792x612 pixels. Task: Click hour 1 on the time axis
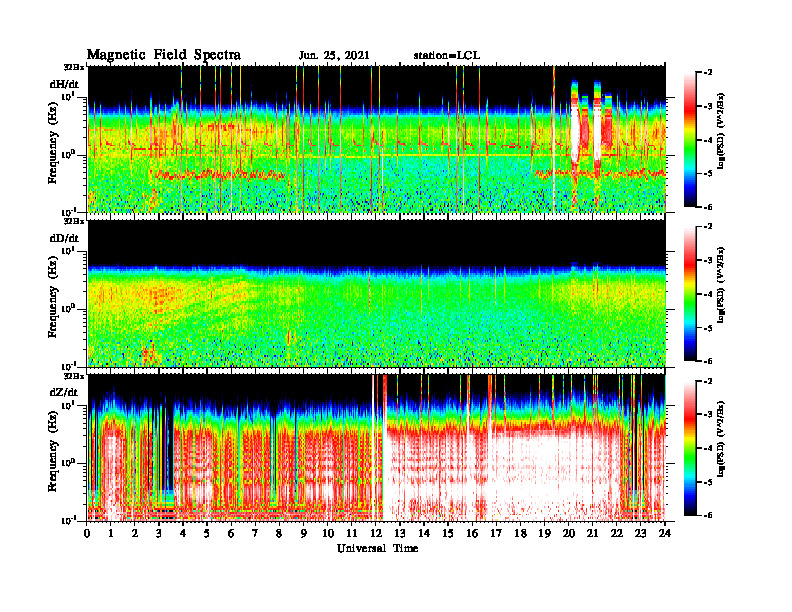[x=111, y=534]
